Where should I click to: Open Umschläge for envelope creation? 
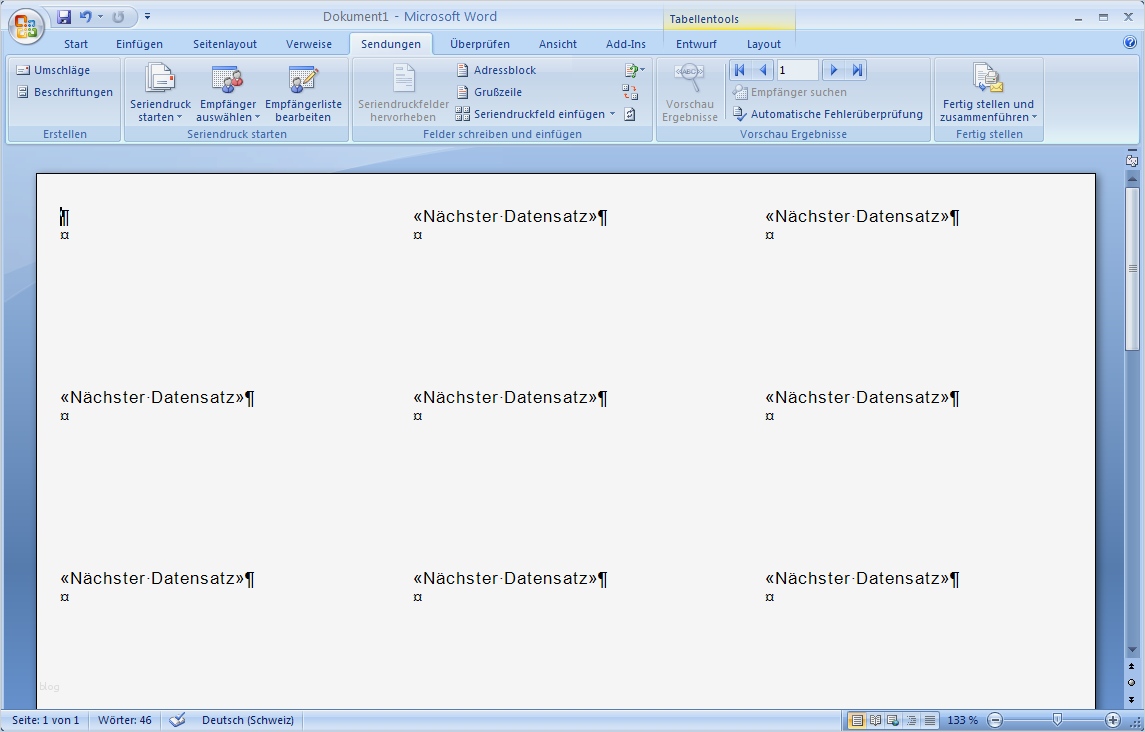coord(57,70)
